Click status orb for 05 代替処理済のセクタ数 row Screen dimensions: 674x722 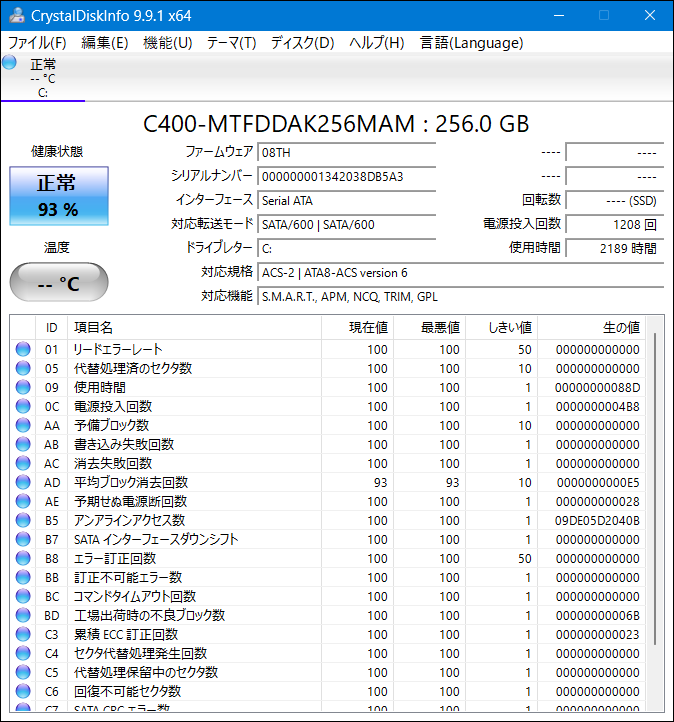[x=23, y=368]
